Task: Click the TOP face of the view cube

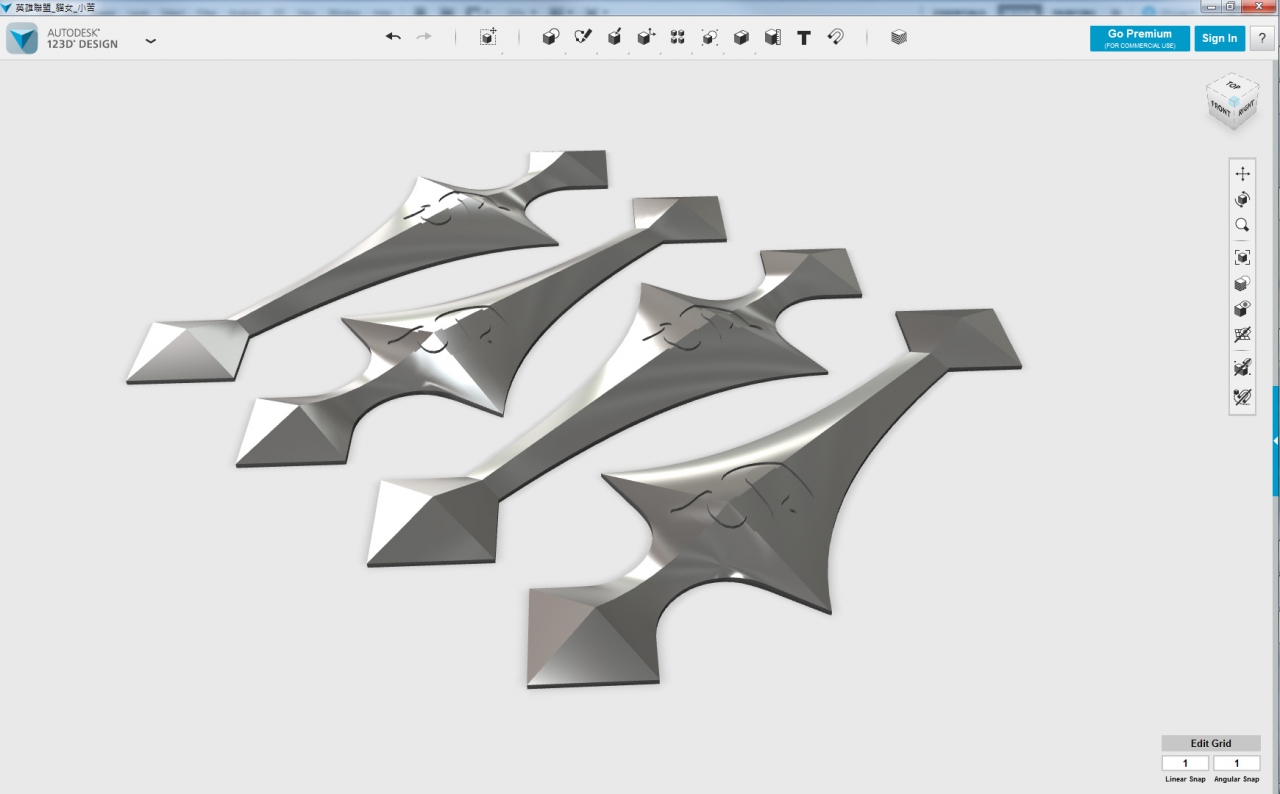Action: (x=1233, y=87)
